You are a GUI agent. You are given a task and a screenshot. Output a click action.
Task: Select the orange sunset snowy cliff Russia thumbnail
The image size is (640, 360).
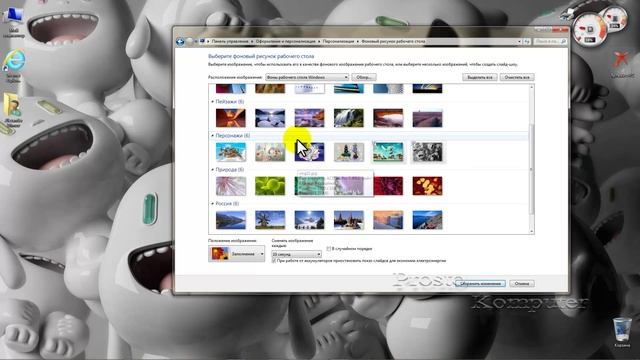click(388, 220)
